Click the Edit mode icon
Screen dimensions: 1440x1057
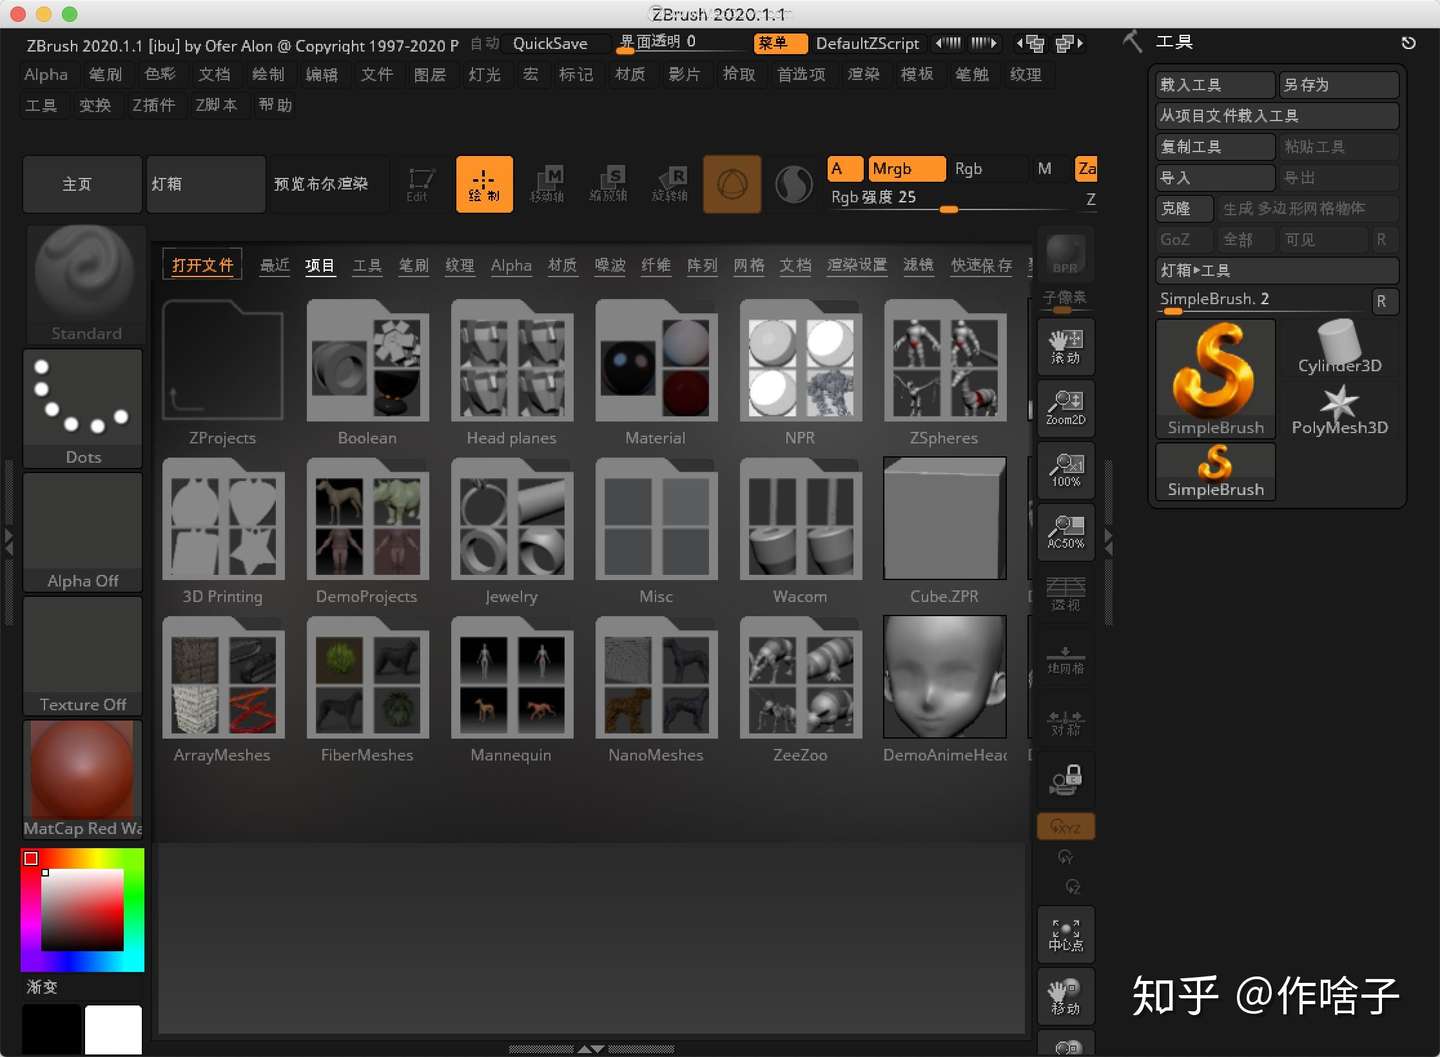tap(420, 184)
